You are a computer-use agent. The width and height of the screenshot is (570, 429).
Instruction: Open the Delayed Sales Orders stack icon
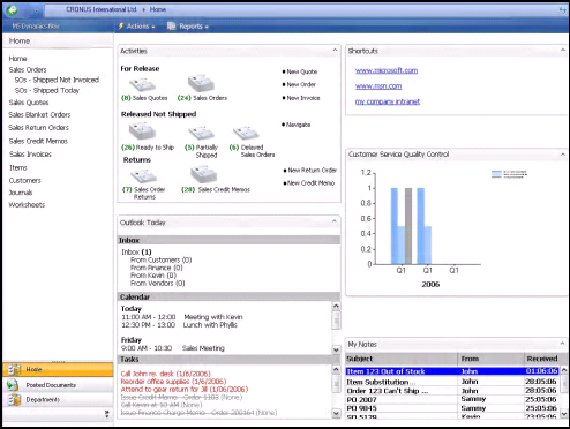(246, 133)
